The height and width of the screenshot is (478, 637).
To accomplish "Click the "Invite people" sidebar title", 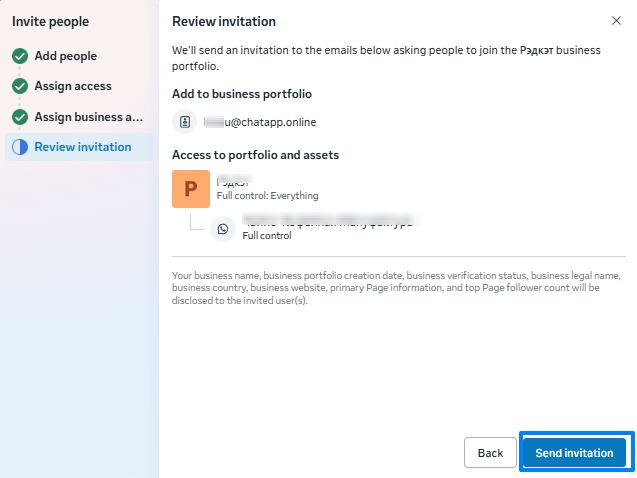I will 50,21.
